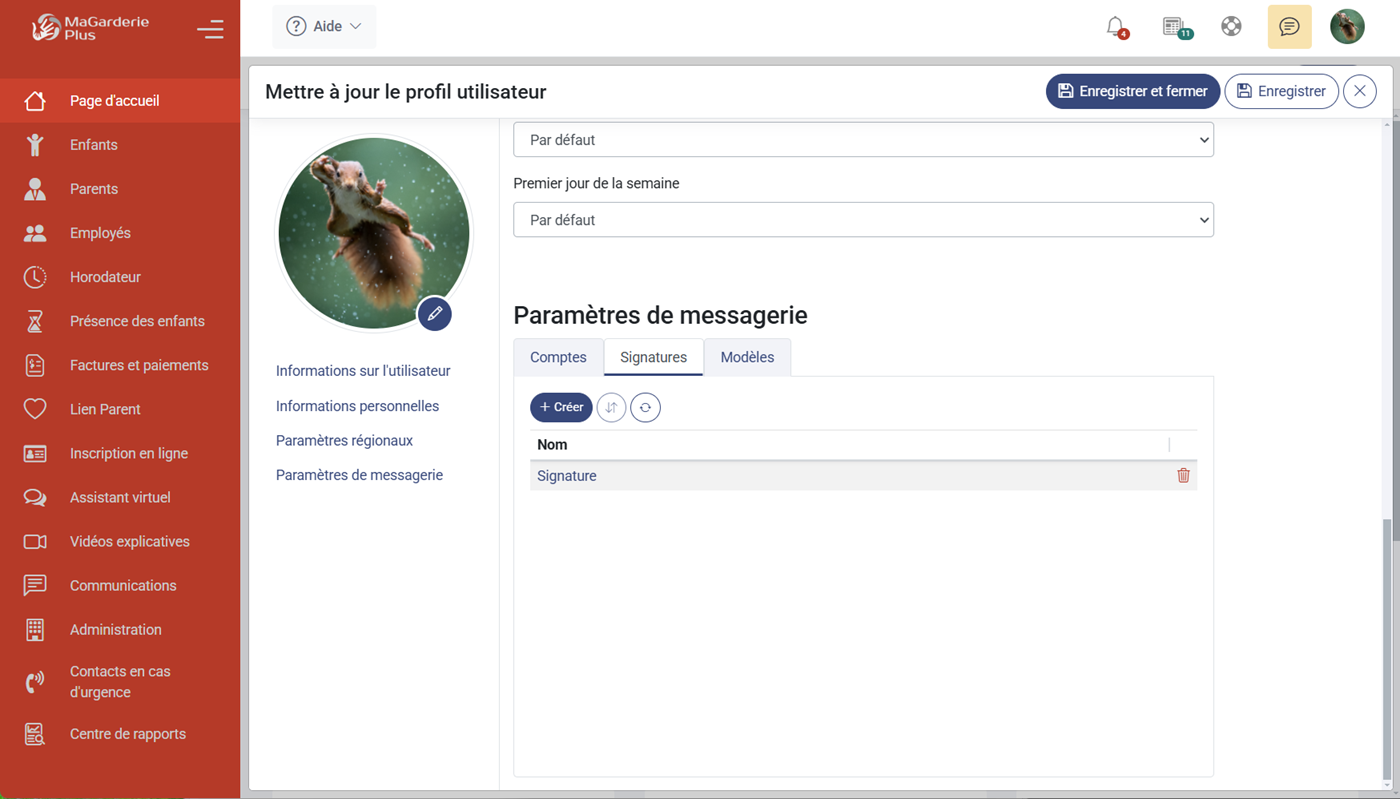This screenshot has width=1400, height=799.
Task: Click Enregistrer et fermer button
Action: [x=1132, y=91]
